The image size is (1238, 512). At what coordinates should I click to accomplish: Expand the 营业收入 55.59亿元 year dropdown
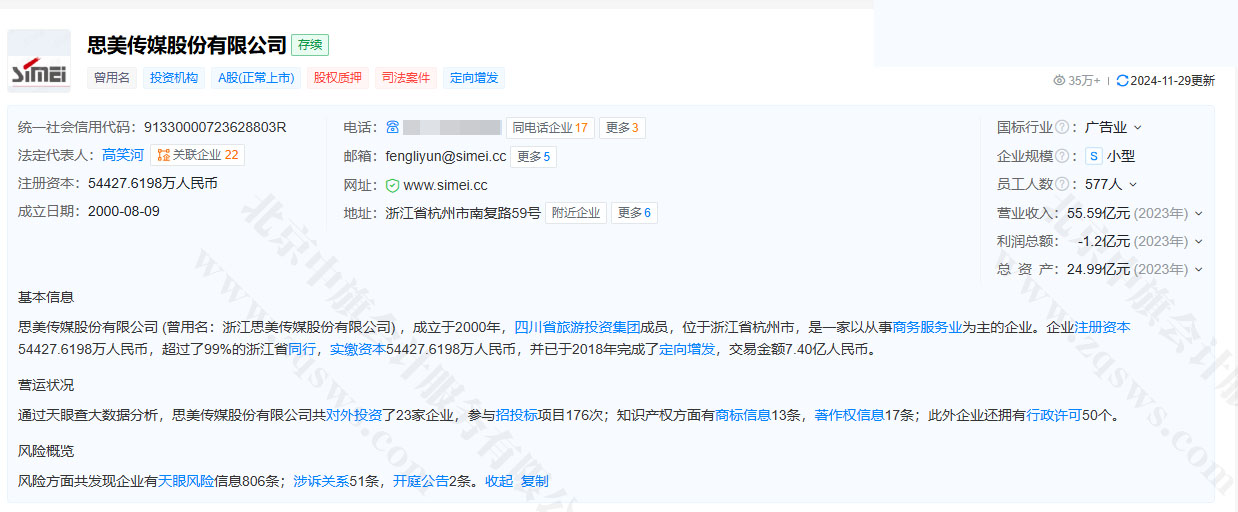[1199, 213]
